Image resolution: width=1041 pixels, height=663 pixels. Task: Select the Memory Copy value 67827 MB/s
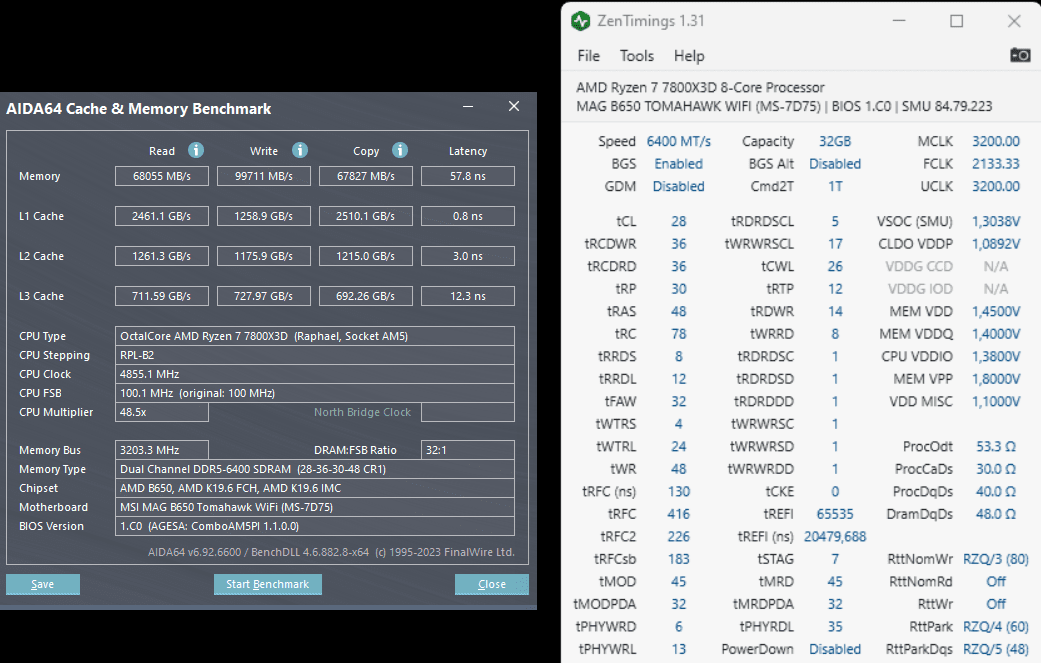pyautogui.click(x=366, y=176)
